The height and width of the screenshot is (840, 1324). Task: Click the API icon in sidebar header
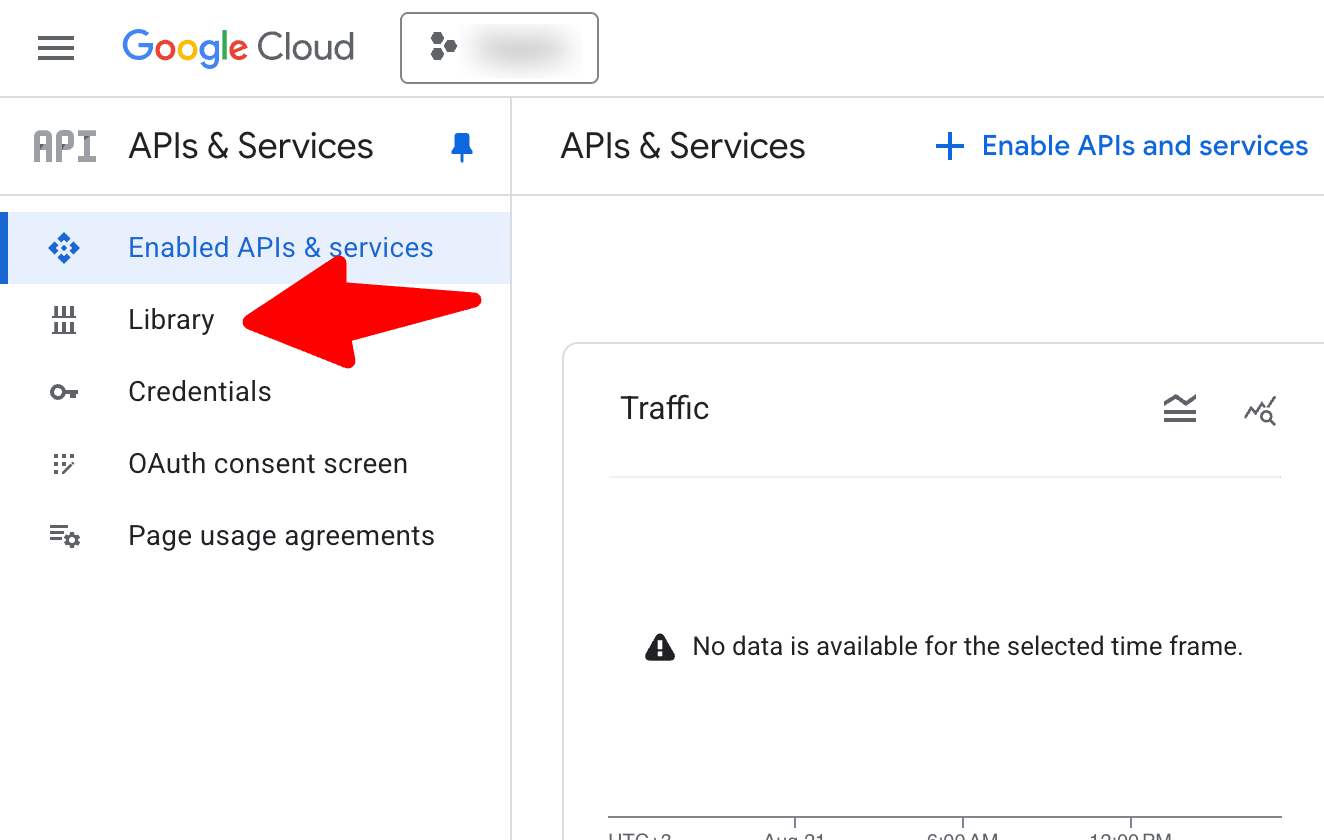point(65,147)
